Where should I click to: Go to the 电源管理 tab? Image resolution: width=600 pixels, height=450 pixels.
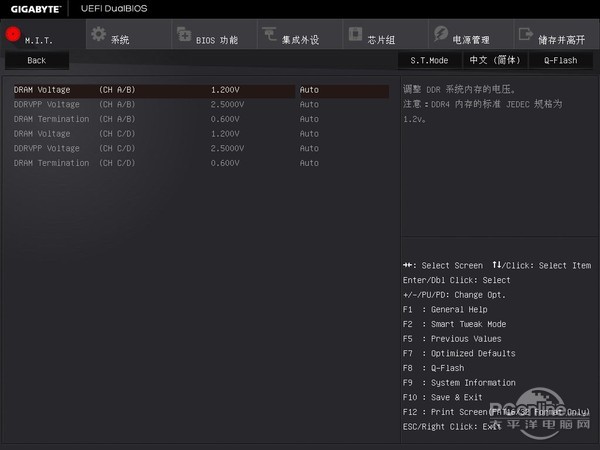click(471, 34)
